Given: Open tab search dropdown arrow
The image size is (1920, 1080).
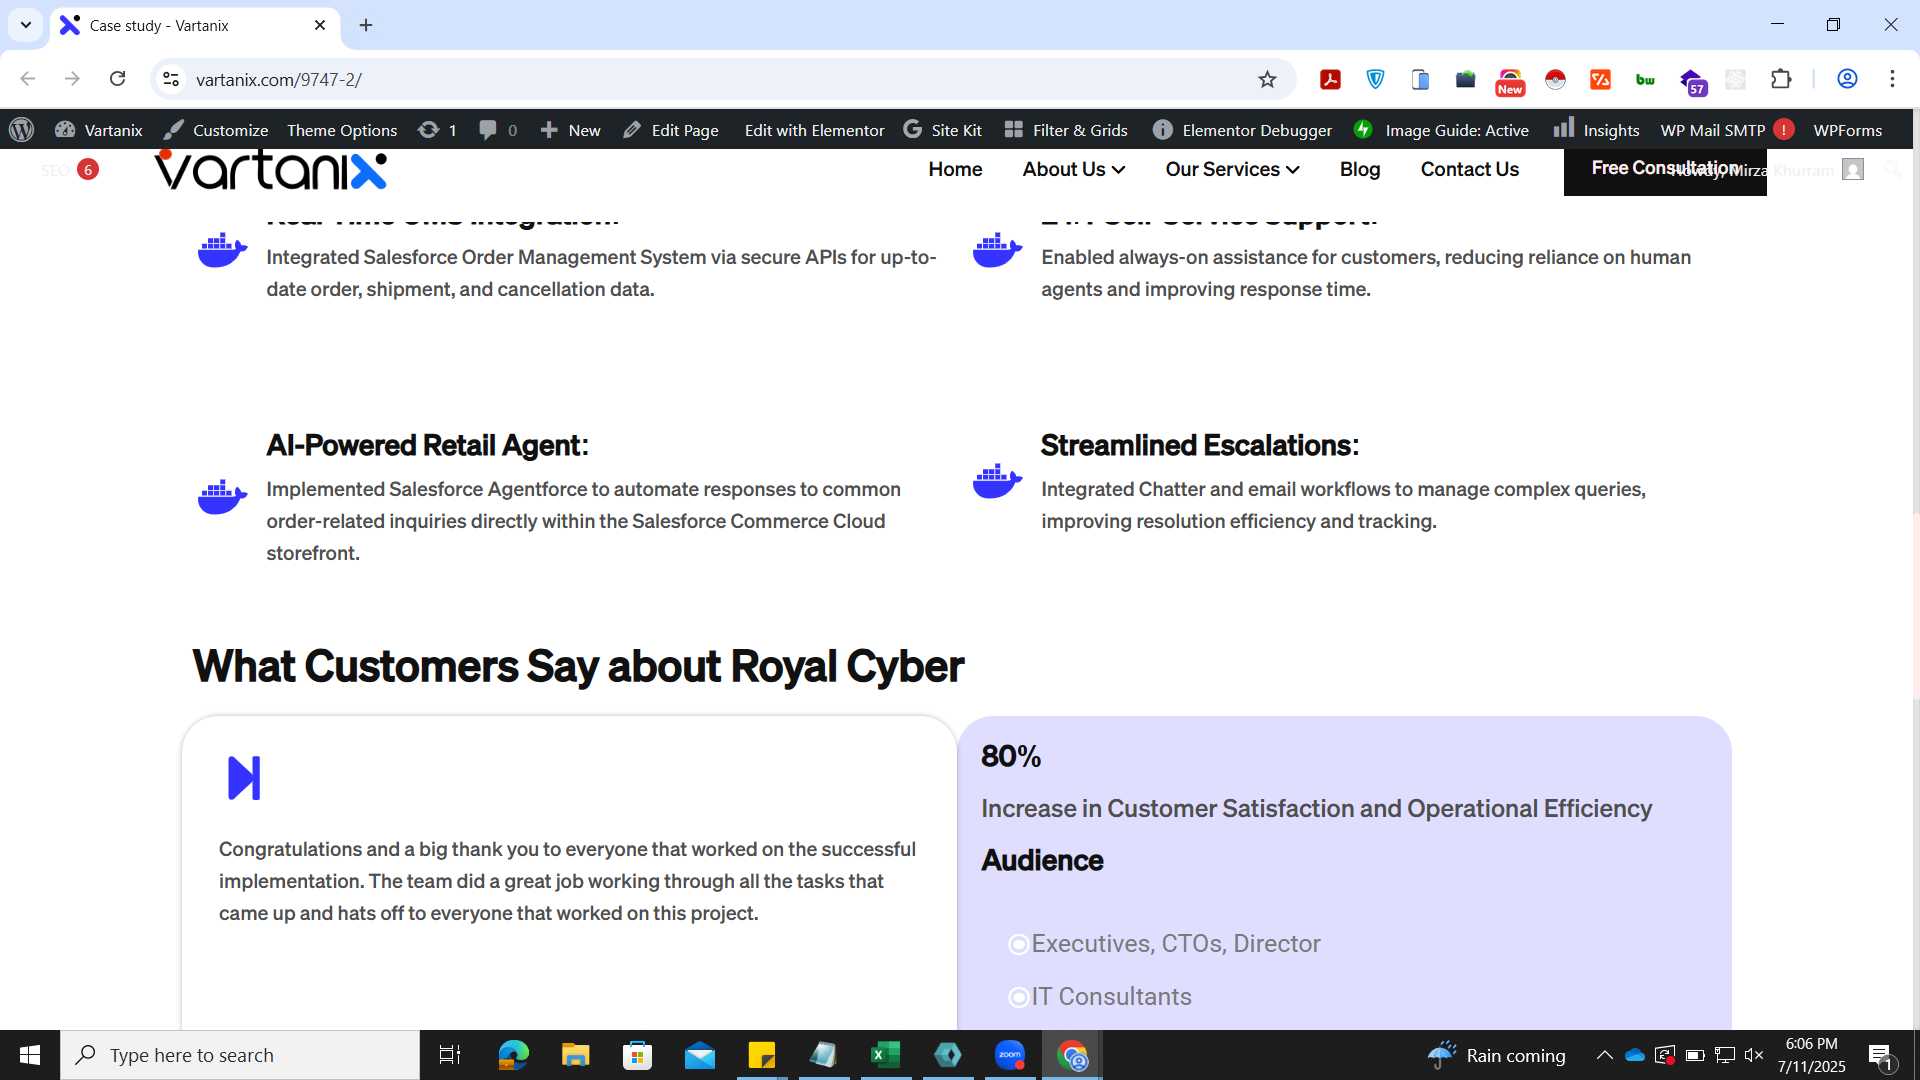Looking at the screenshot, I should point(26,25).
